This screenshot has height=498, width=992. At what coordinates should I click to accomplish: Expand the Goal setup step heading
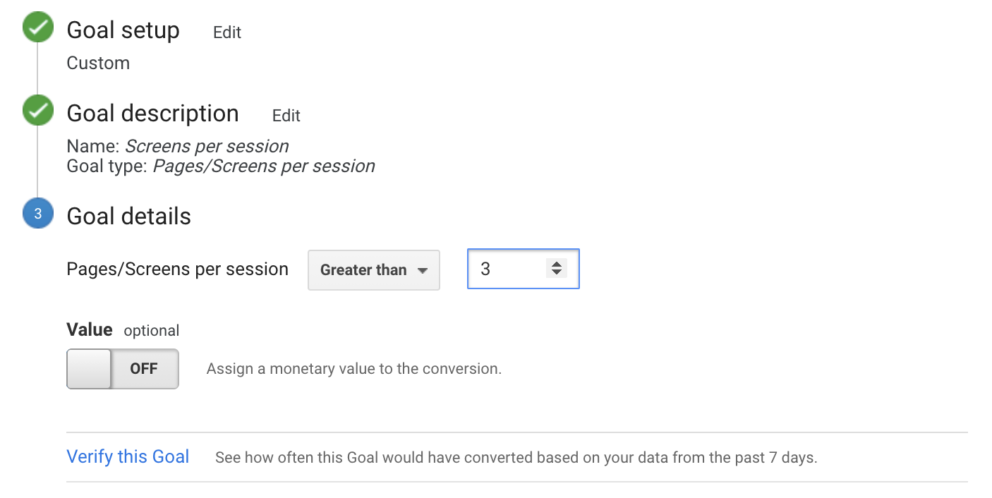point(123,31)
